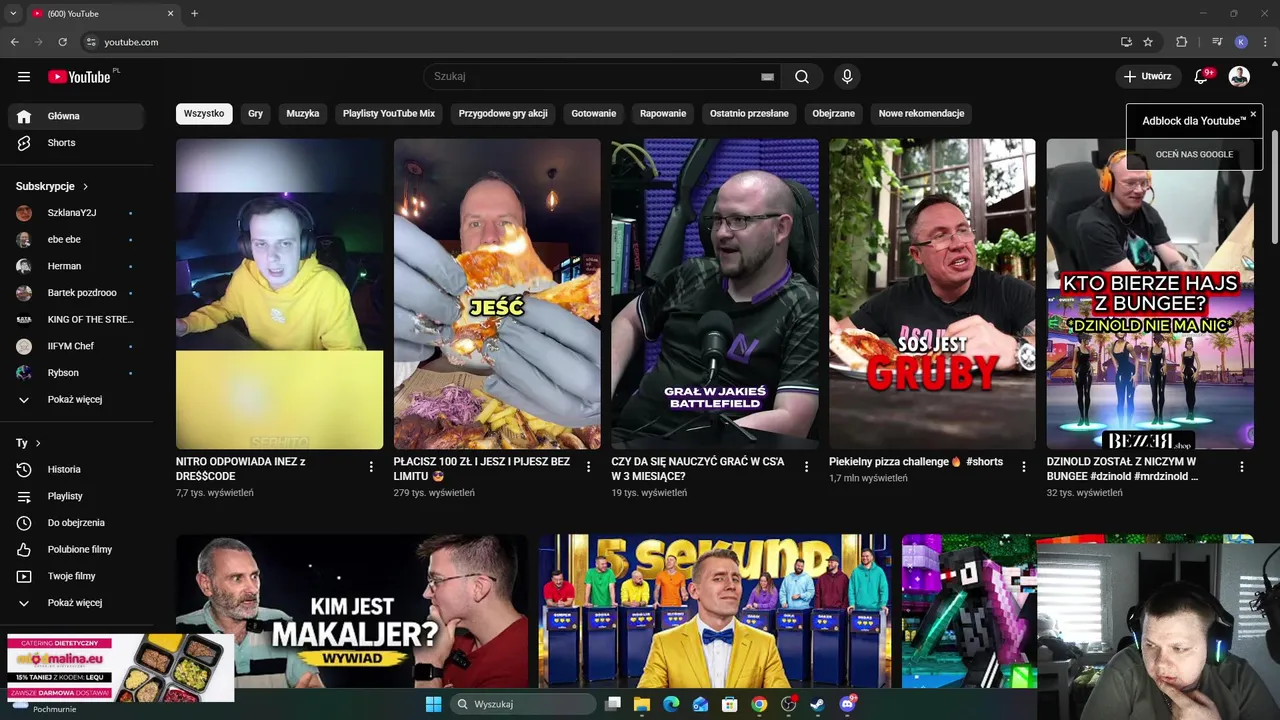
Task: Open IIFYM Chef channel
Action: [x=77, y=346]
